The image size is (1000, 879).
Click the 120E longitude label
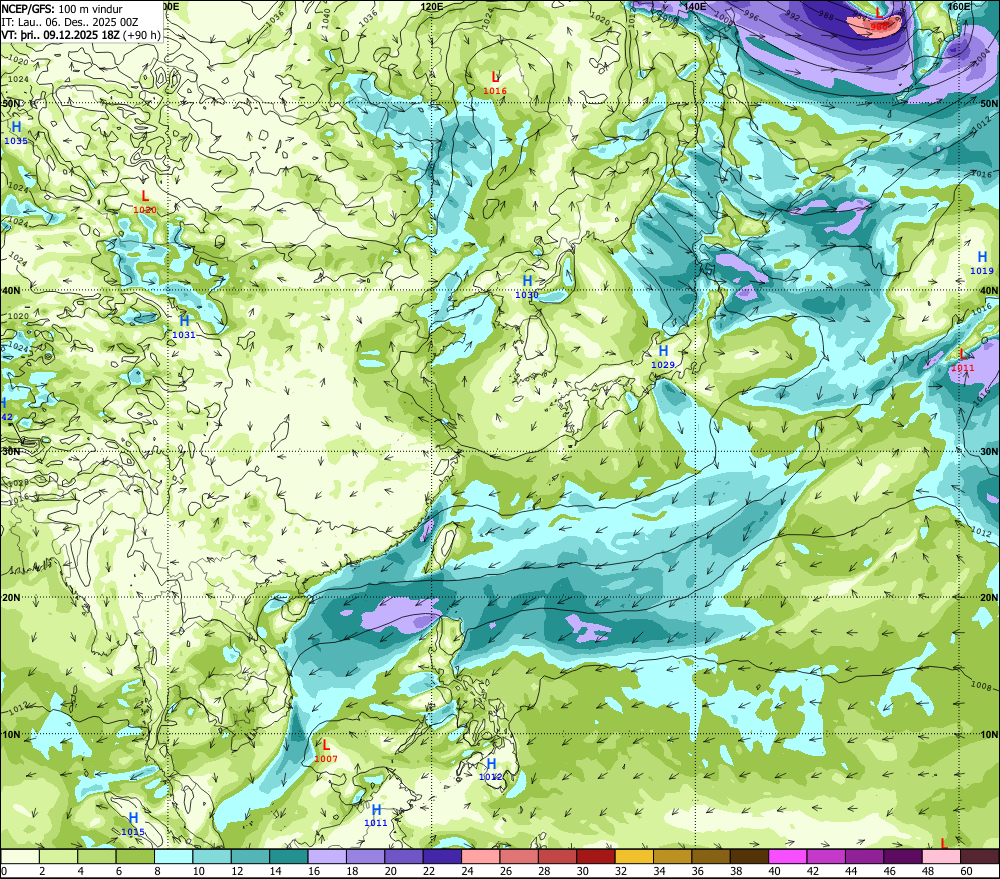tap(432, 6)
